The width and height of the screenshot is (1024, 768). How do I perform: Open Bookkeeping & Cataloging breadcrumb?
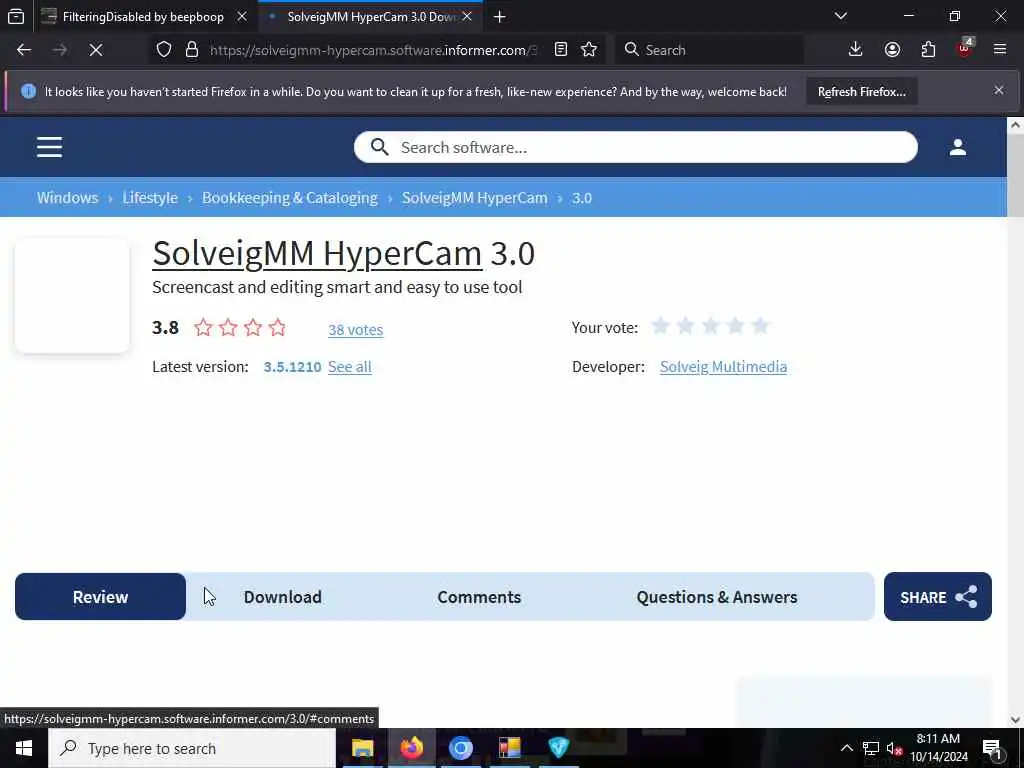point(289,197)
